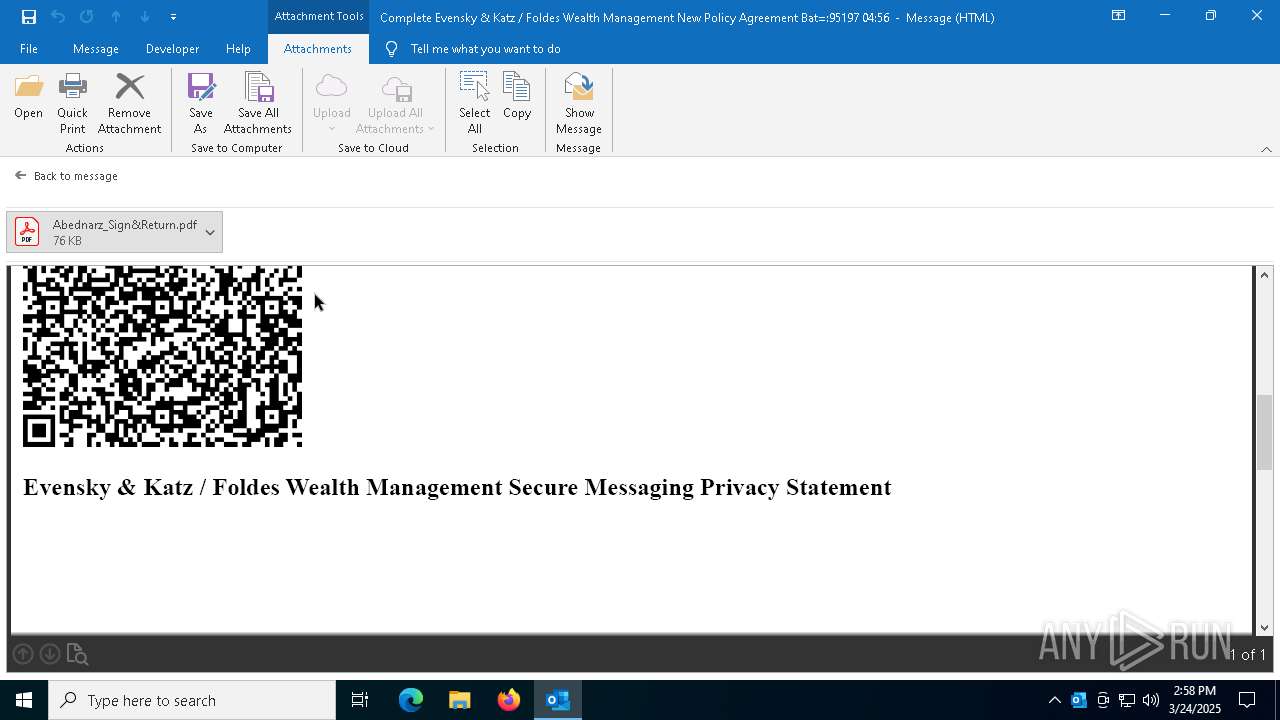This screenshot has width=1280, height=720.
Task: Remove Attachment from the message
Action: pos(129,104)
